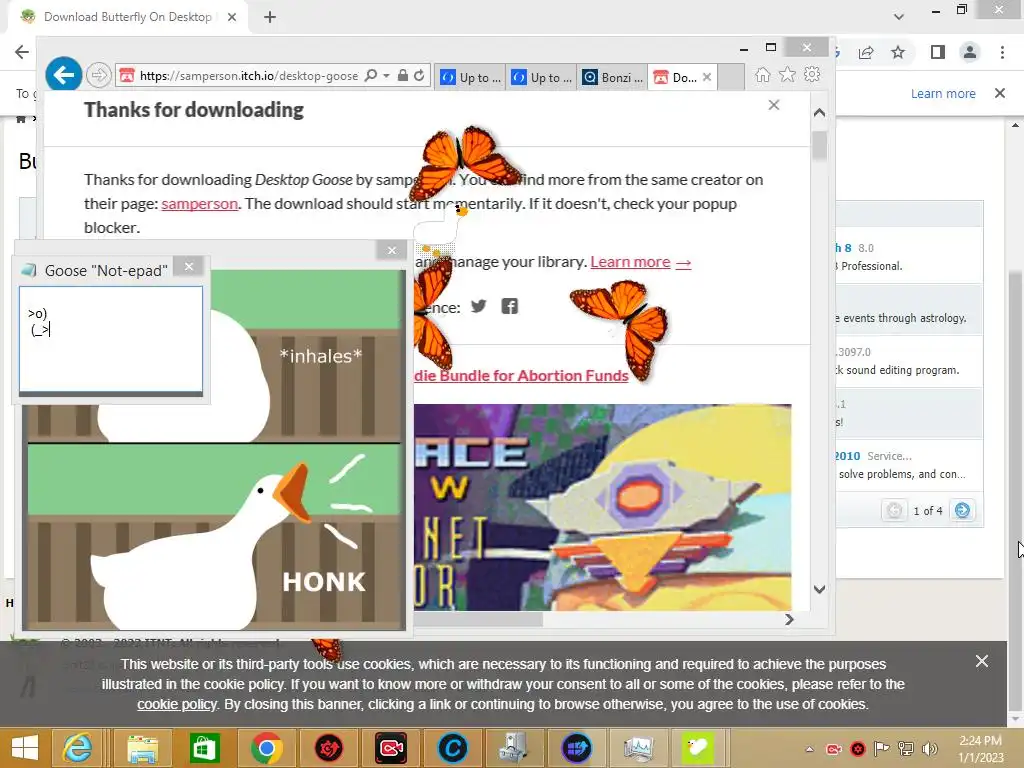Open the red screen recorder camera taskbar app

coord(391,748)
